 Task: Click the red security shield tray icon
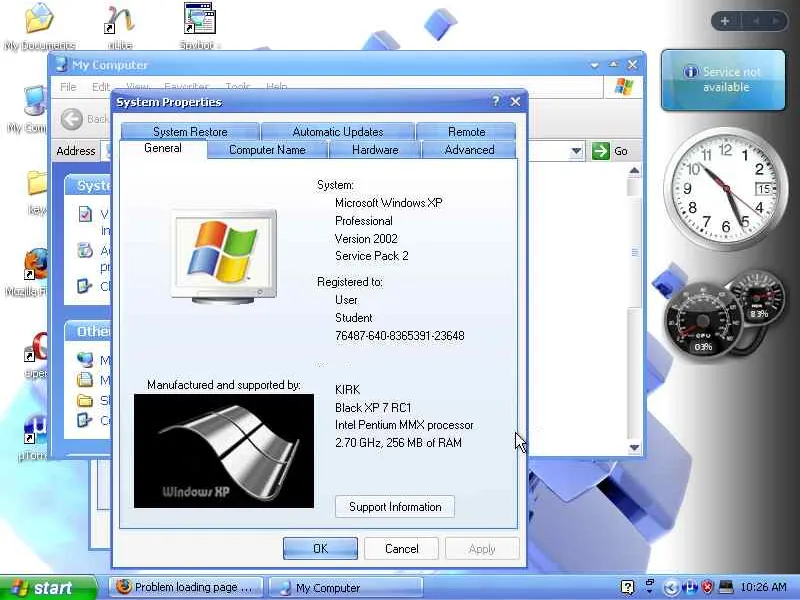point(707,588)
